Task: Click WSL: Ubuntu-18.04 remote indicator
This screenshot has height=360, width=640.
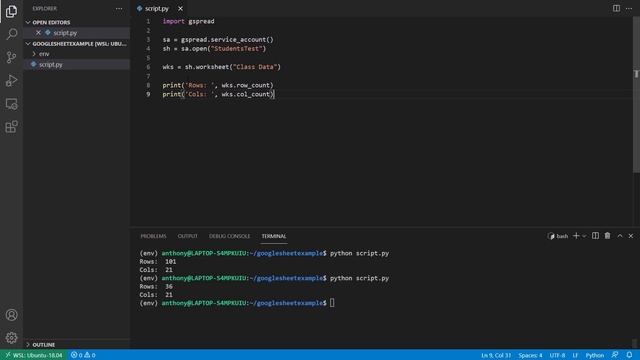Action: point(34,355)
